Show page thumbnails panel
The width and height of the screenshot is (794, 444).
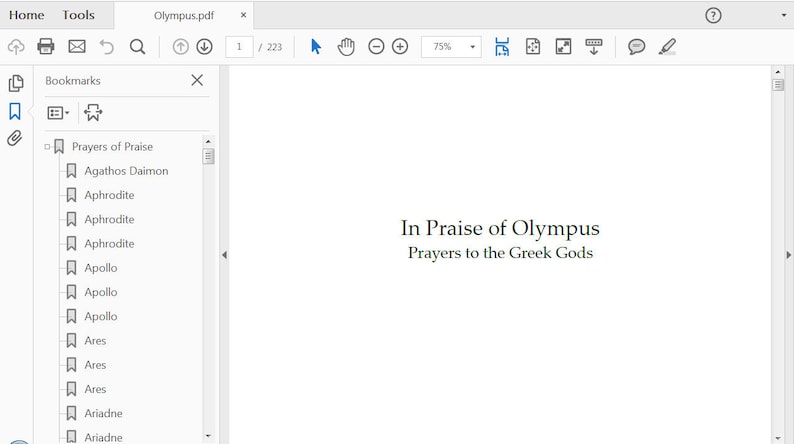16,83
